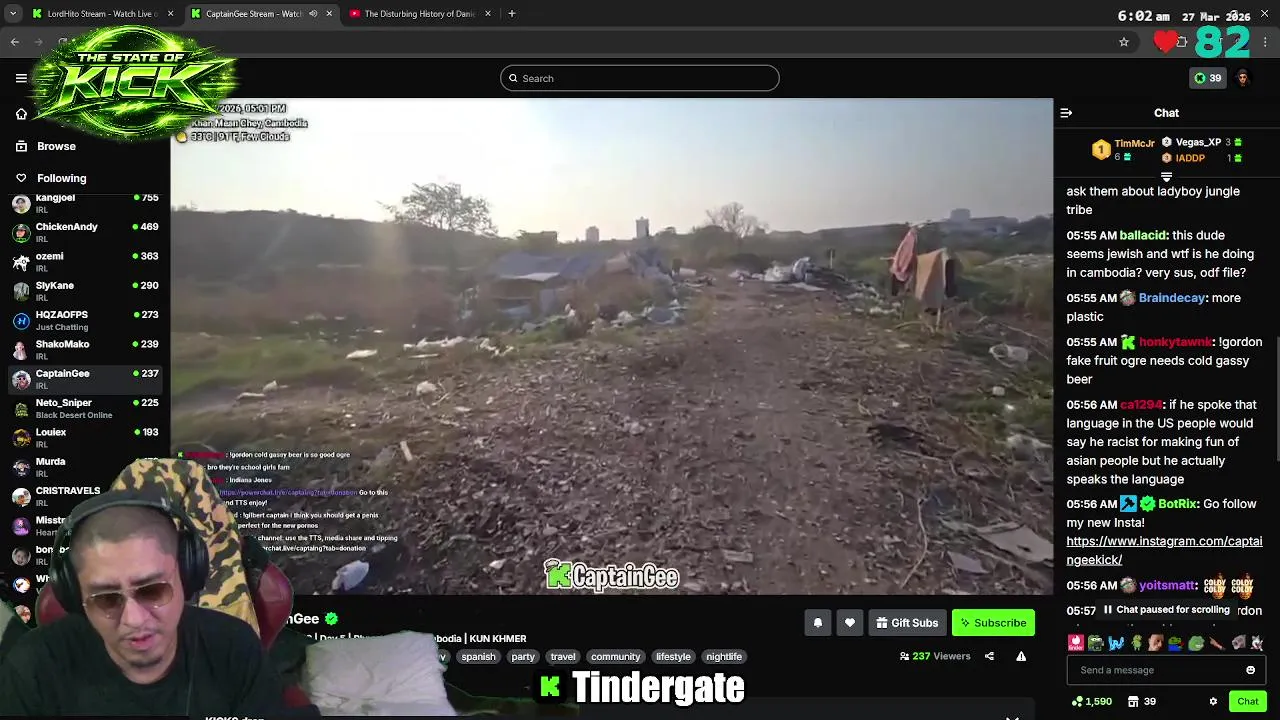Viewport: 1280px width, 720px height.
Task: Send message with green Chat button
Action: point(1247,701)
